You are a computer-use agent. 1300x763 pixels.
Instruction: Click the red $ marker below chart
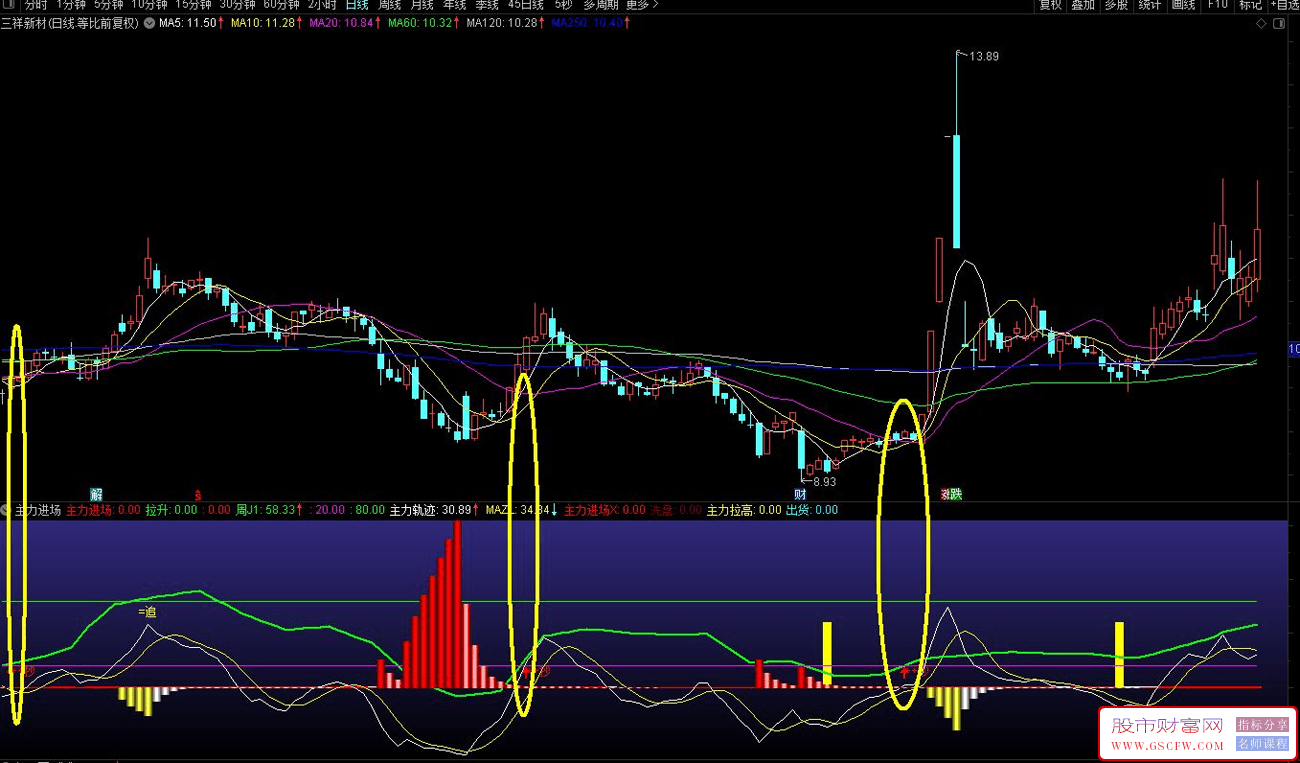(x=198, y=494)
